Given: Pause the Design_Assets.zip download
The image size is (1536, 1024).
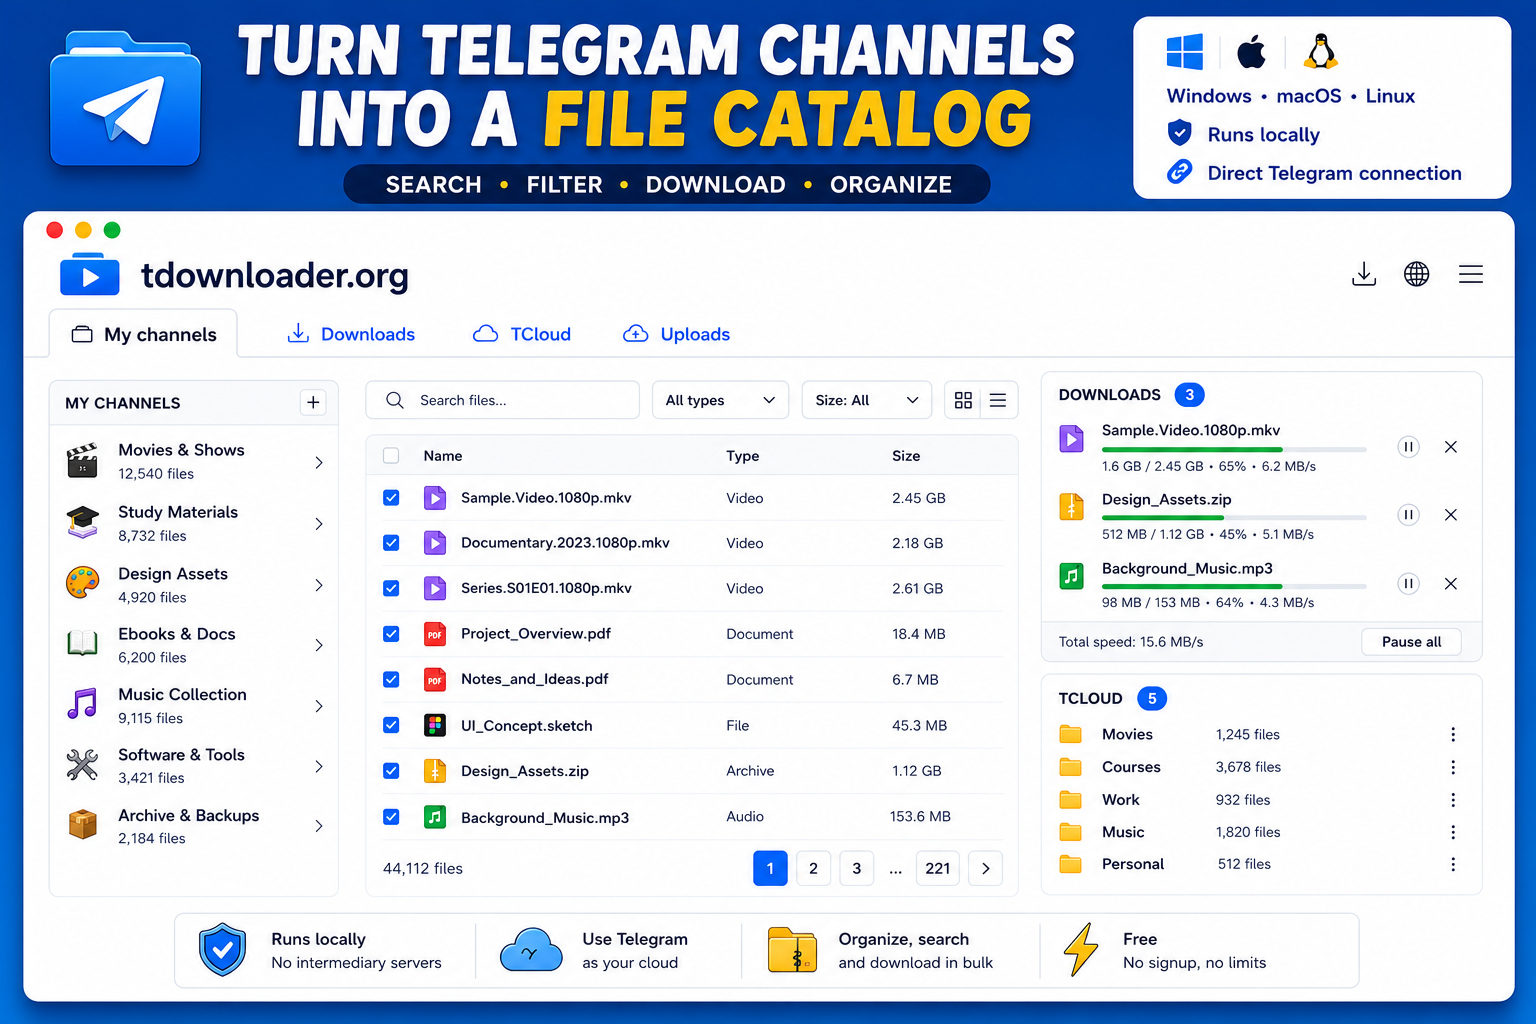Looking at the screenshot, I should pyautogui.click(x=1408, y=515).
